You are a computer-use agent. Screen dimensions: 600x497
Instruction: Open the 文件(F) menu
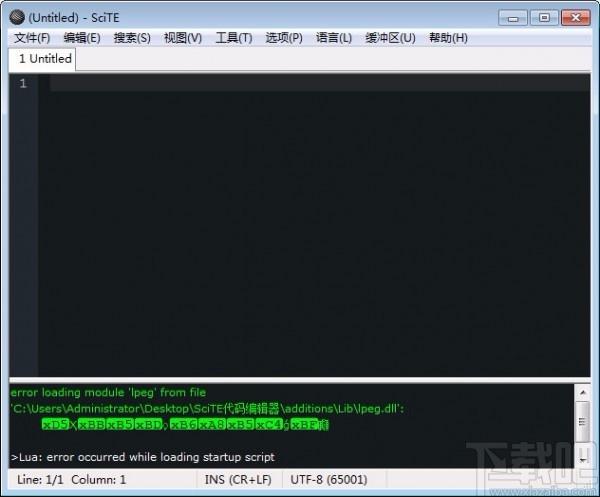[32, 38]
